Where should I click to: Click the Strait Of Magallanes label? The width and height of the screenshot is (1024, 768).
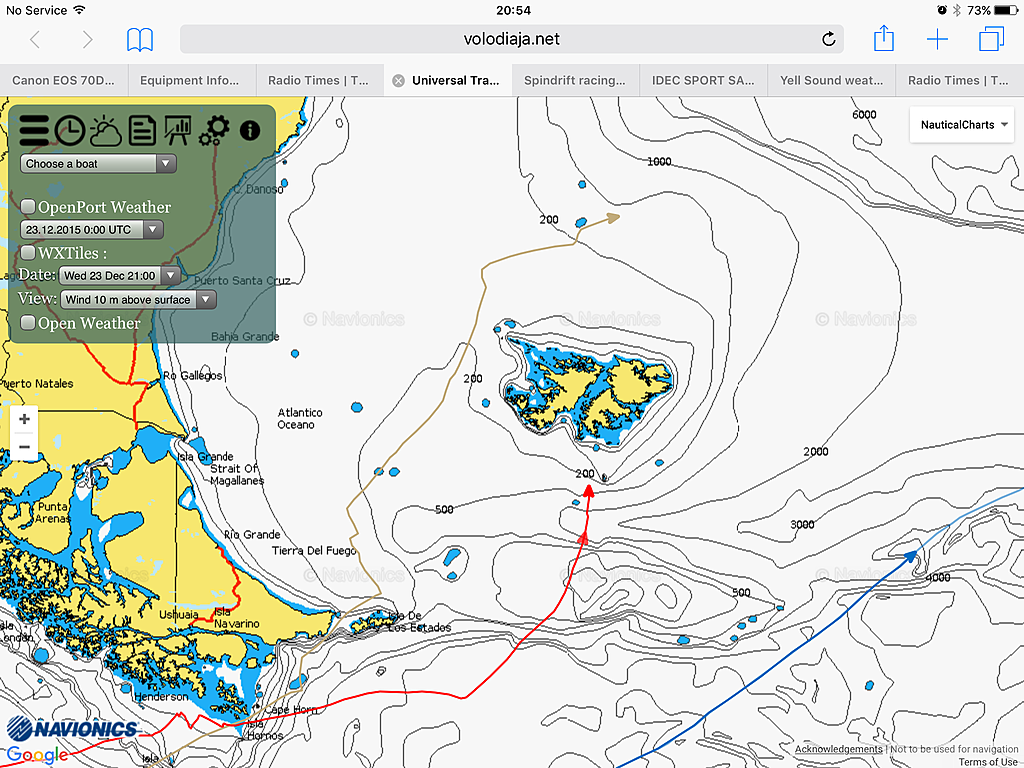pyautogui.click(x=236, y=474)
